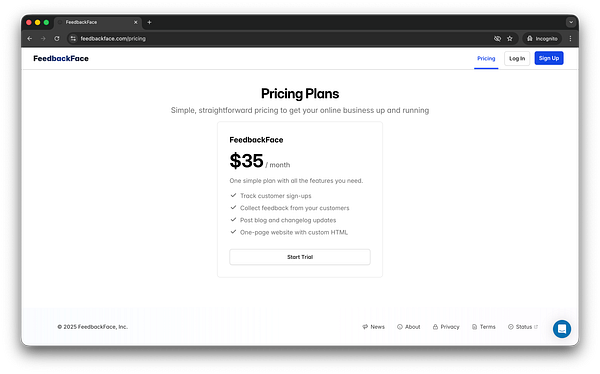Viewport: 600px width, 374px height.
Task: Open the blue chat widget bubble
Action: click(562, 329)
